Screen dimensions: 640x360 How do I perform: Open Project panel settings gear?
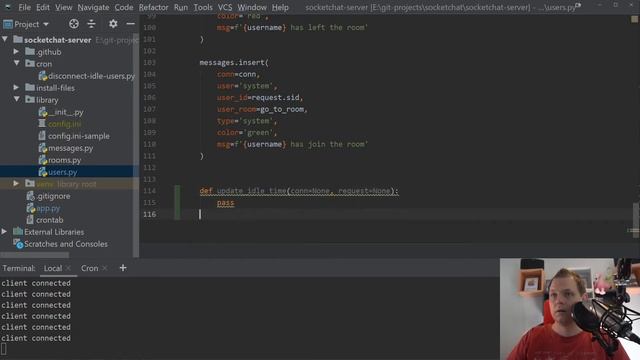[x=113, y=24]
